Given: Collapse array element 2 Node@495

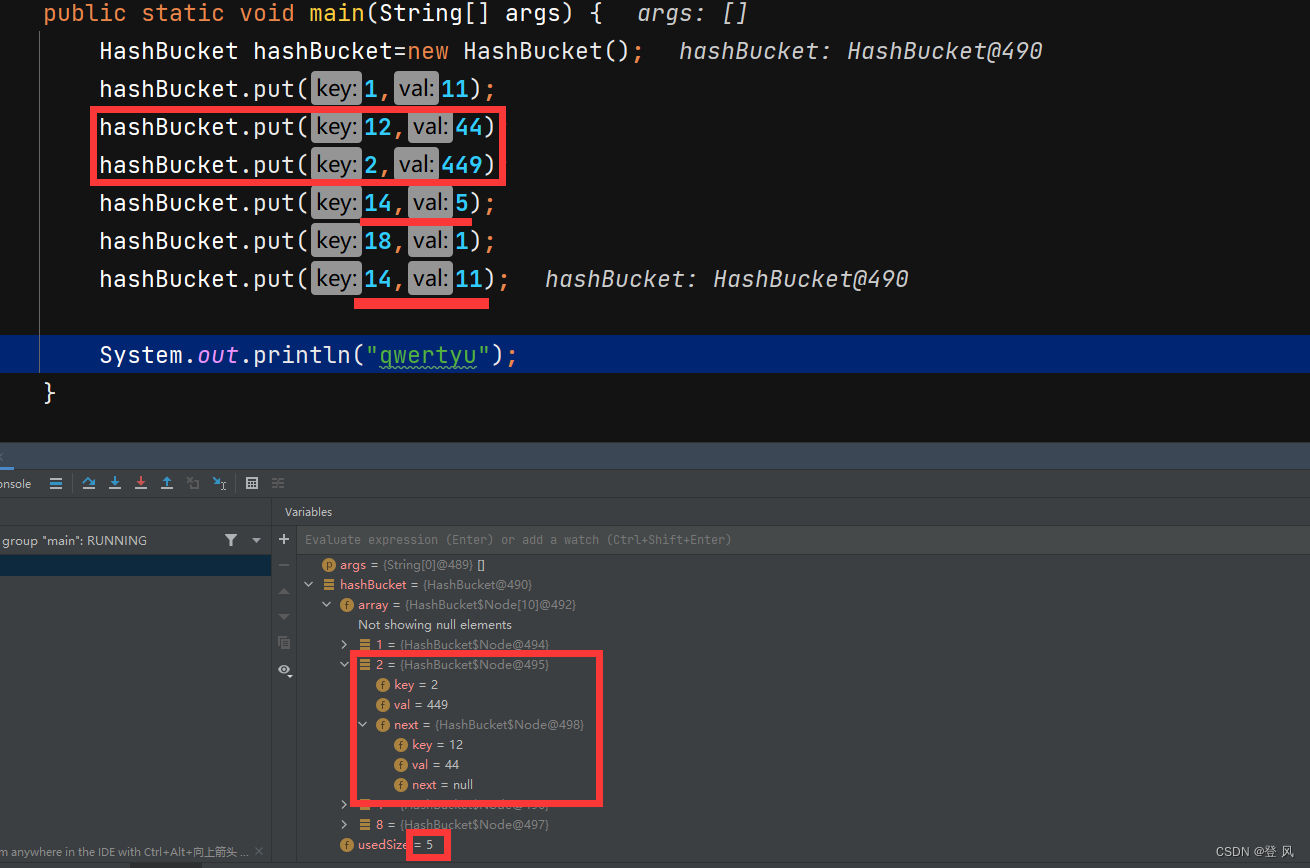Looking at the screenshot, I should click(345, 665).
